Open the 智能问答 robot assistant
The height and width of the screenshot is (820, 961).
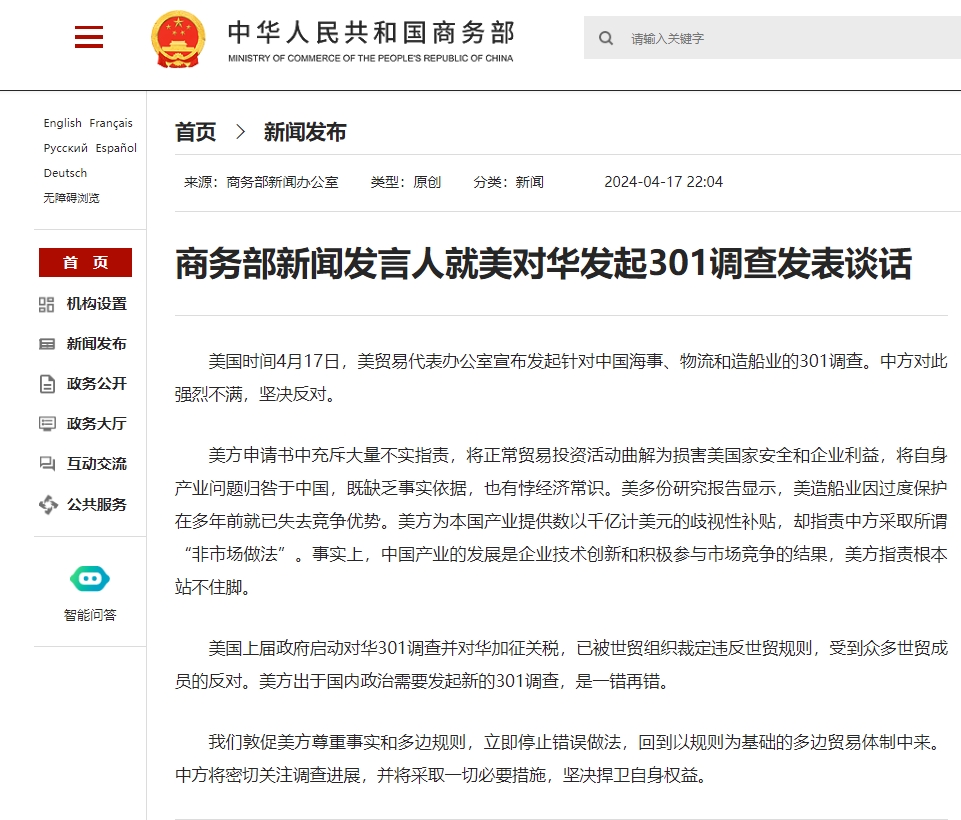coord(89,579)
